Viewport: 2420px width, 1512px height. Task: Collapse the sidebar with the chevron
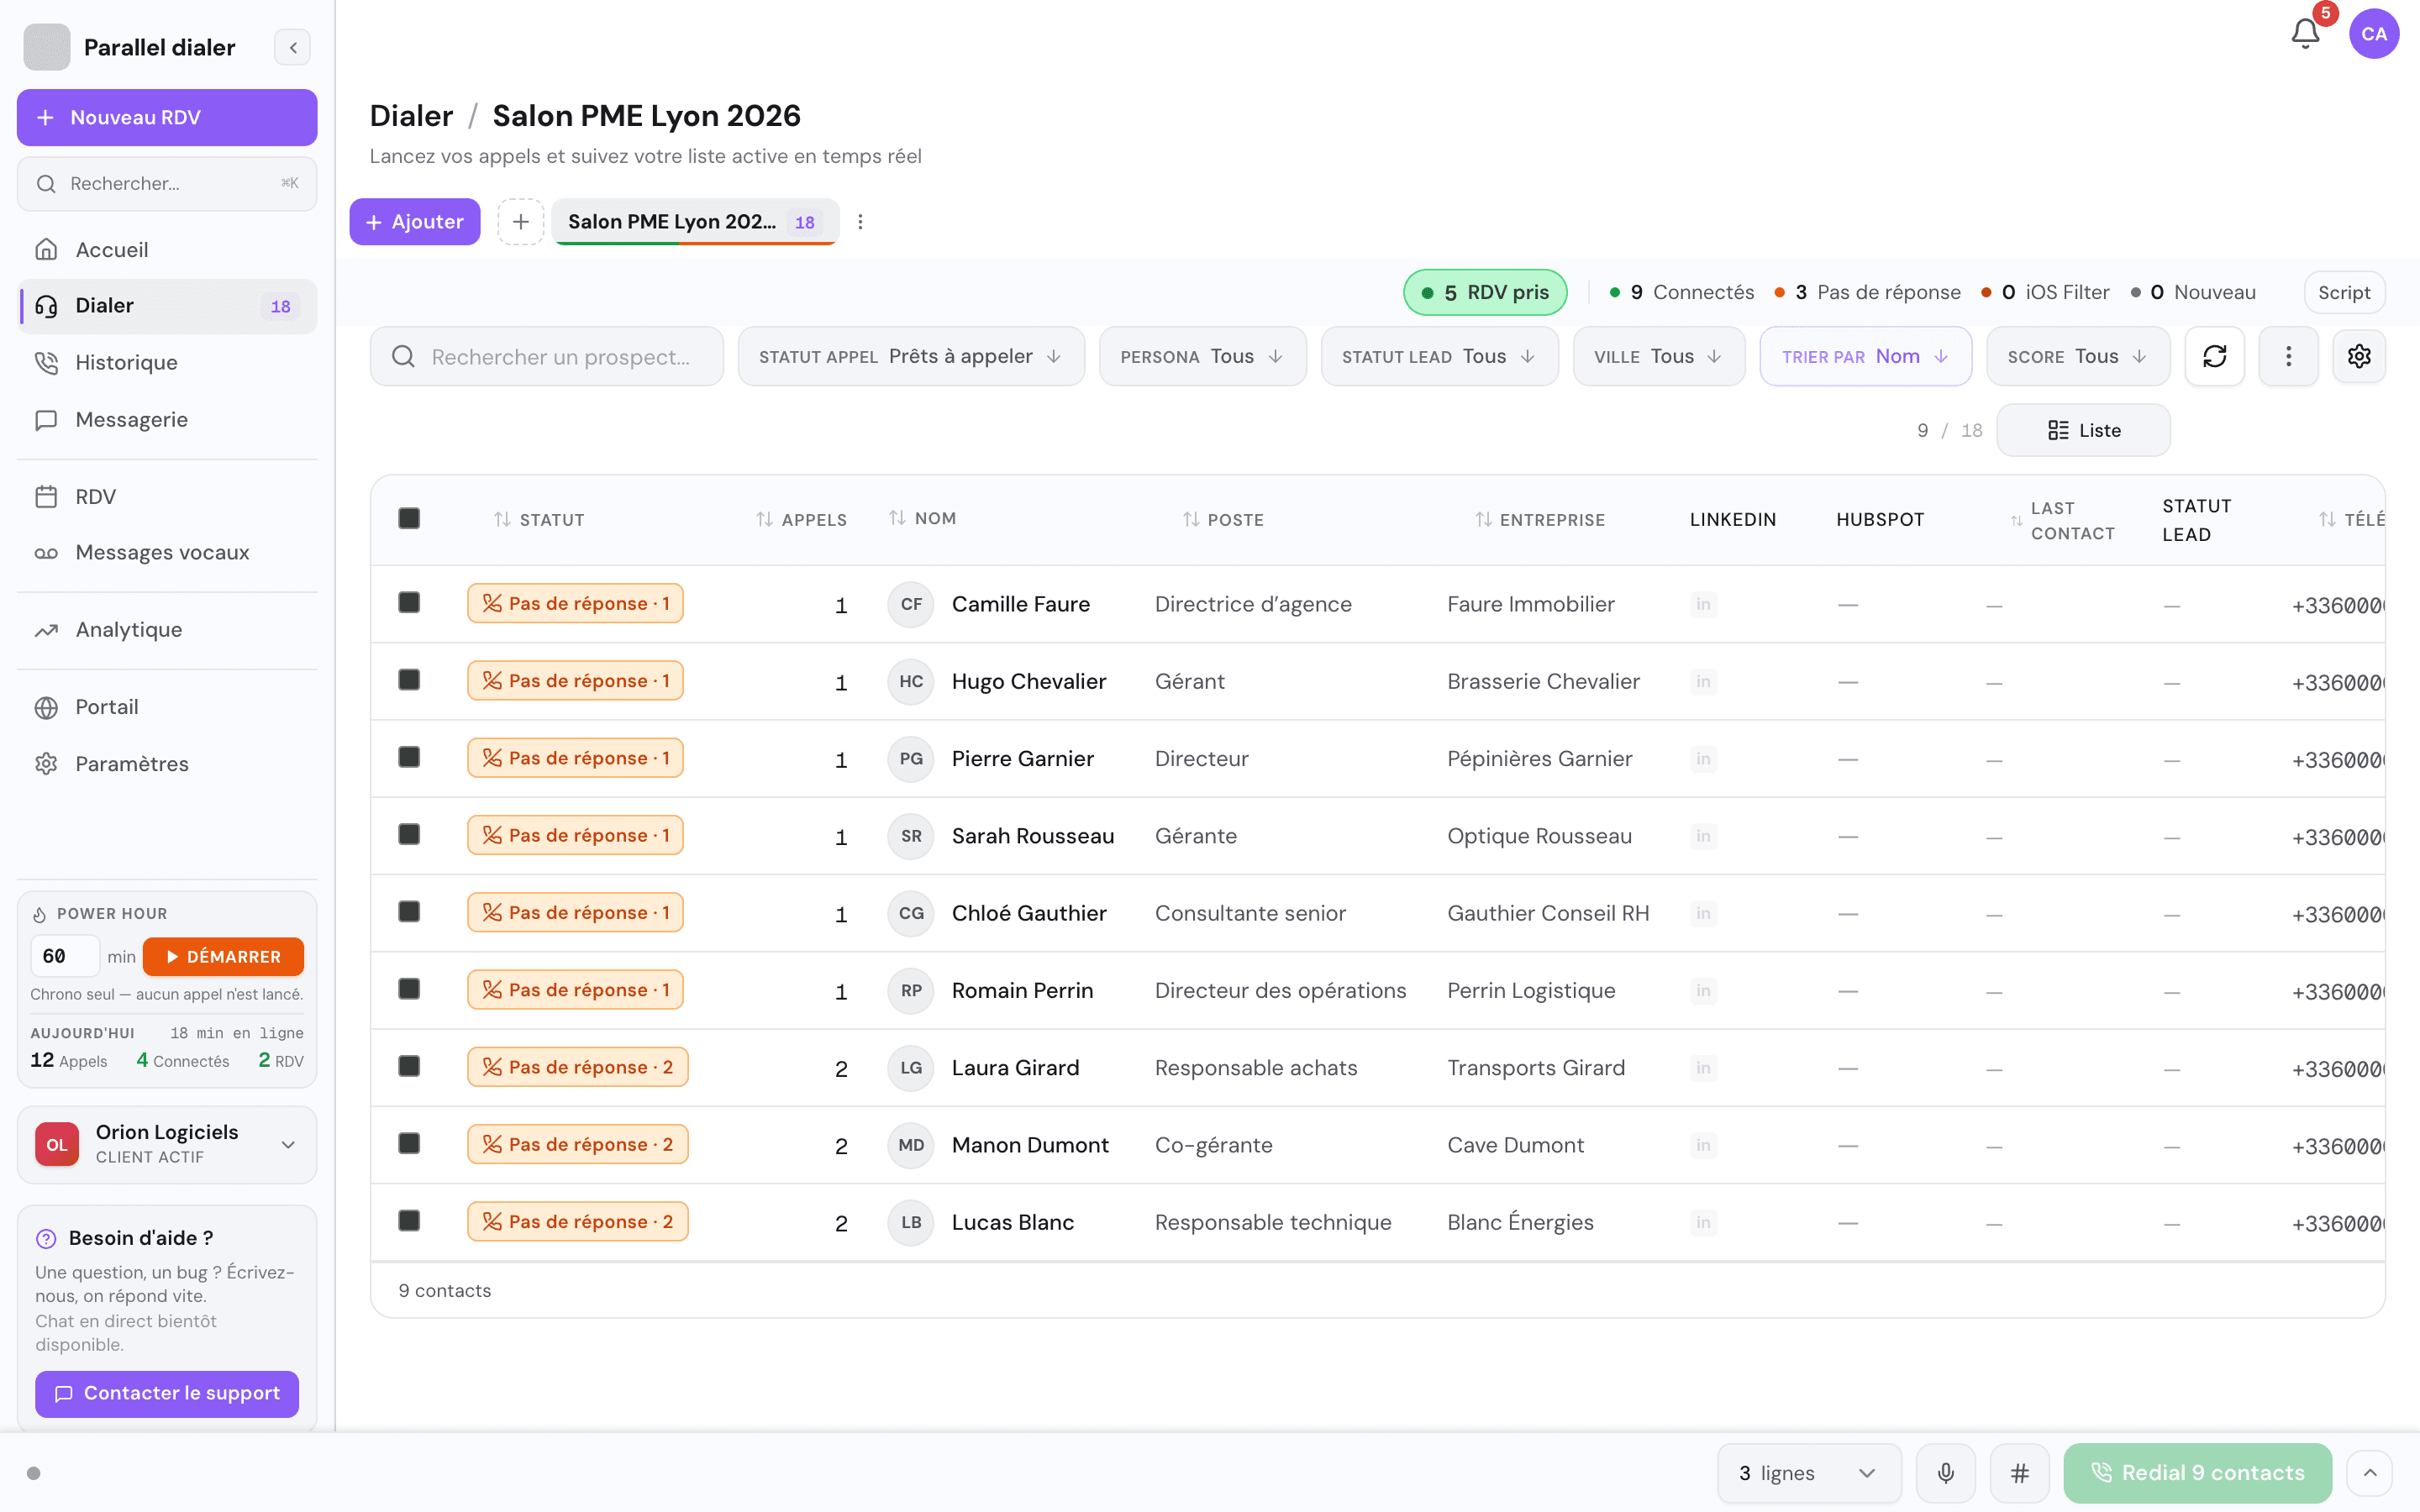tap(293, 47)
